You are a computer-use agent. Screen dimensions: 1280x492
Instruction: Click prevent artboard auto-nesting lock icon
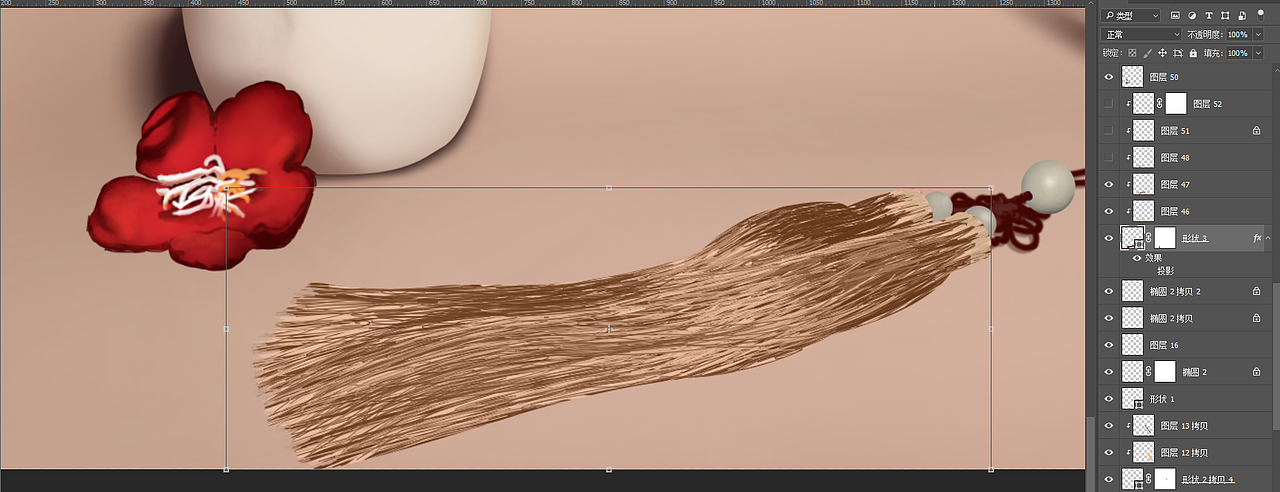tap(1178, 53)
